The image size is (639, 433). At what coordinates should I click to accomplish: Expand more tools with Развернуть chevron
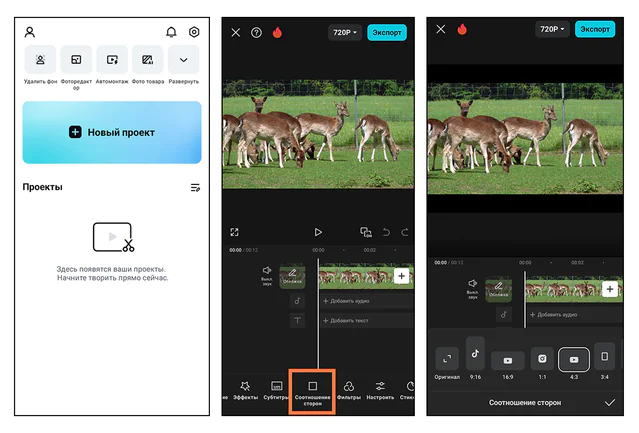pyautogui.click(x=183, y=61)
